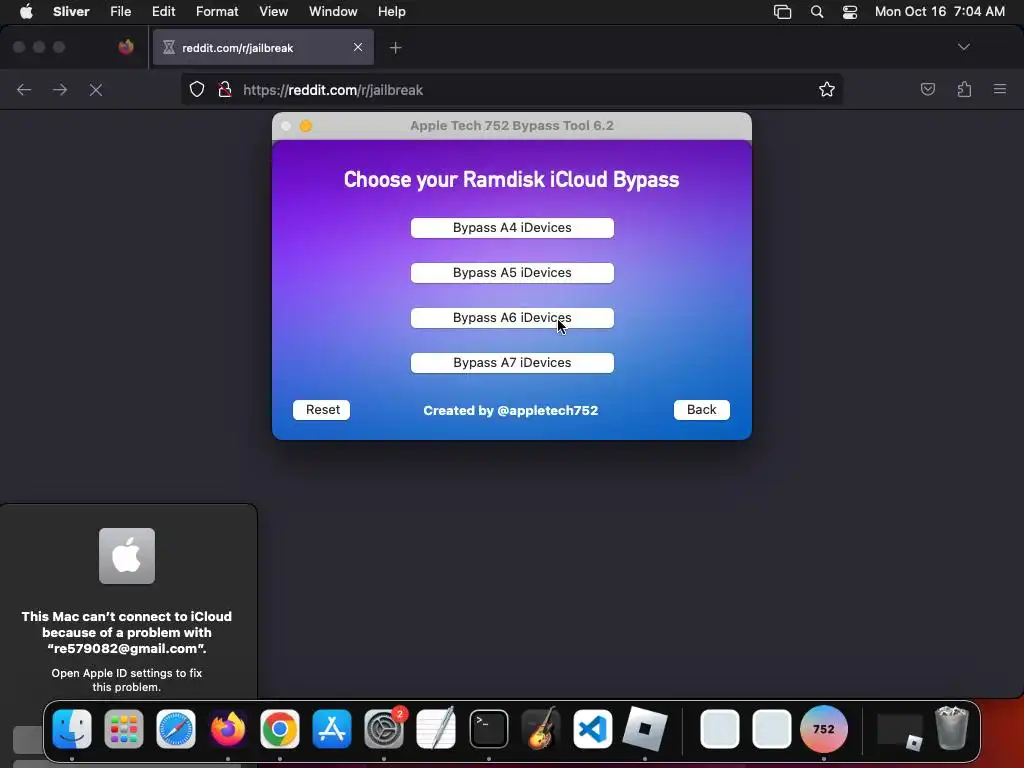Select the reddit.com/r/jailbreak tab
Image resolution: width=1024 pixels, height=768 pixels.
(x=263, y=47)
